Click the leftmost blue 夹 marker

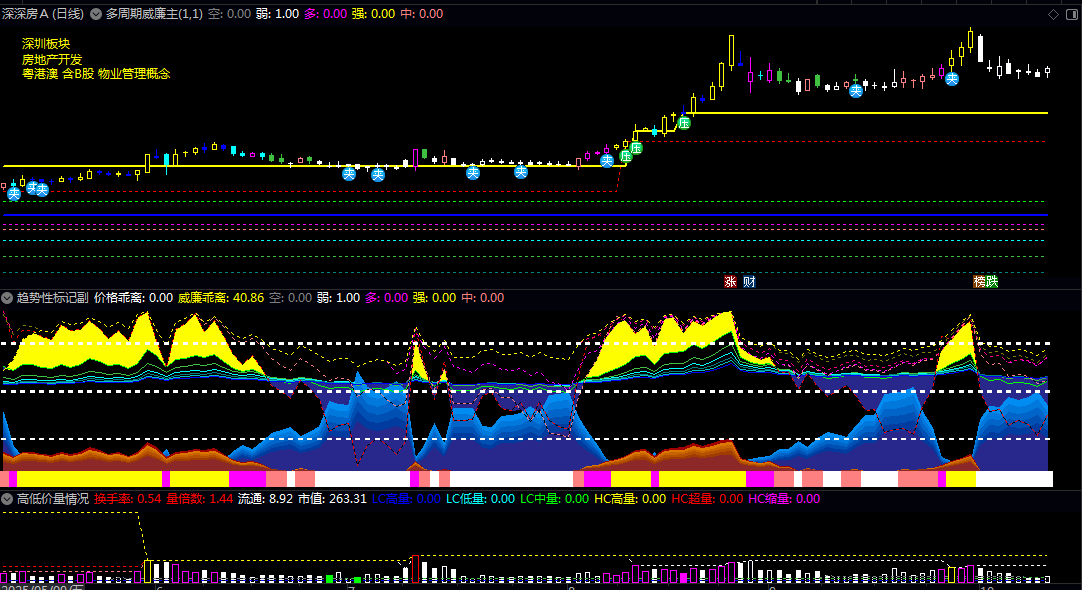pyautogui.click(x=14, y=194)
